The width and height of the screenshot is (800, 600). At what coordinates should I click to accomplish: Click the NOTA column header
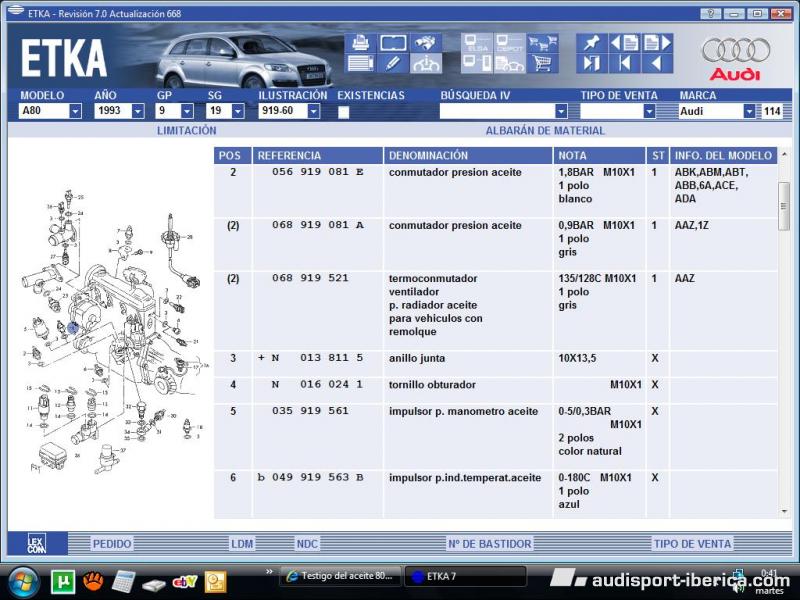(x=599, y=156)
